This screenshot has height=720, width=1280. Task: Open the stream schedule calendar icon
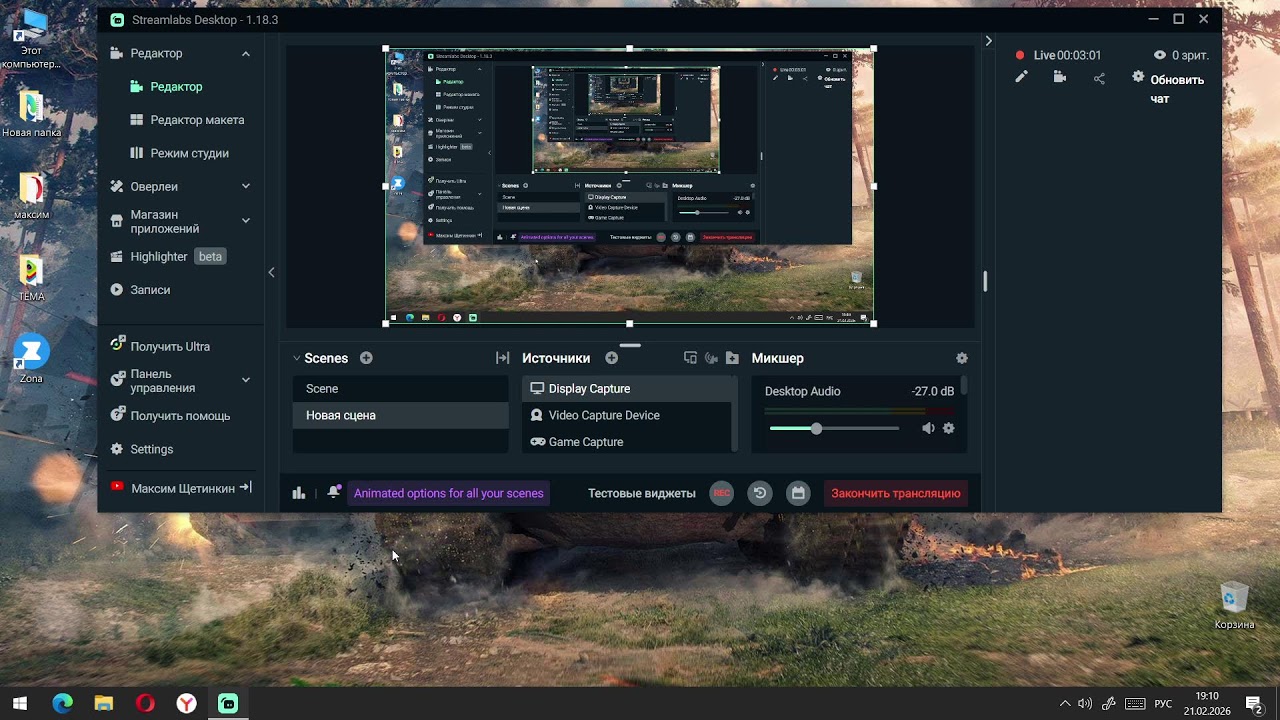coord(798,493)
